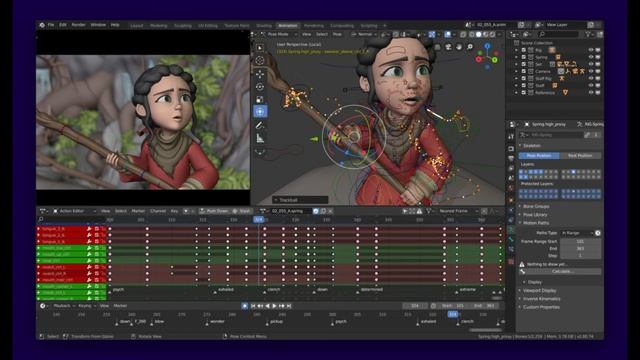Expand Pose Library panel
640x360 pixels.
tap(534, 215)
